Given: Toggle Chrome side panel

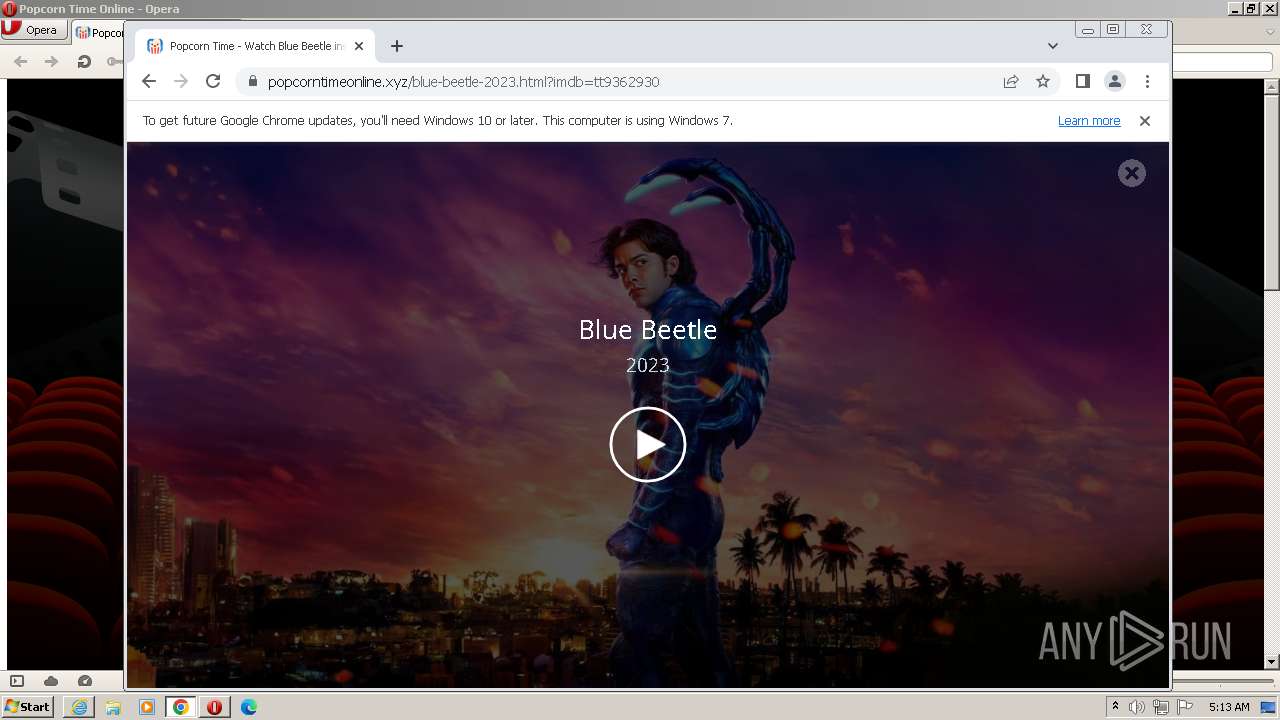Looking at the screenshot, I should pos(1082,81).
